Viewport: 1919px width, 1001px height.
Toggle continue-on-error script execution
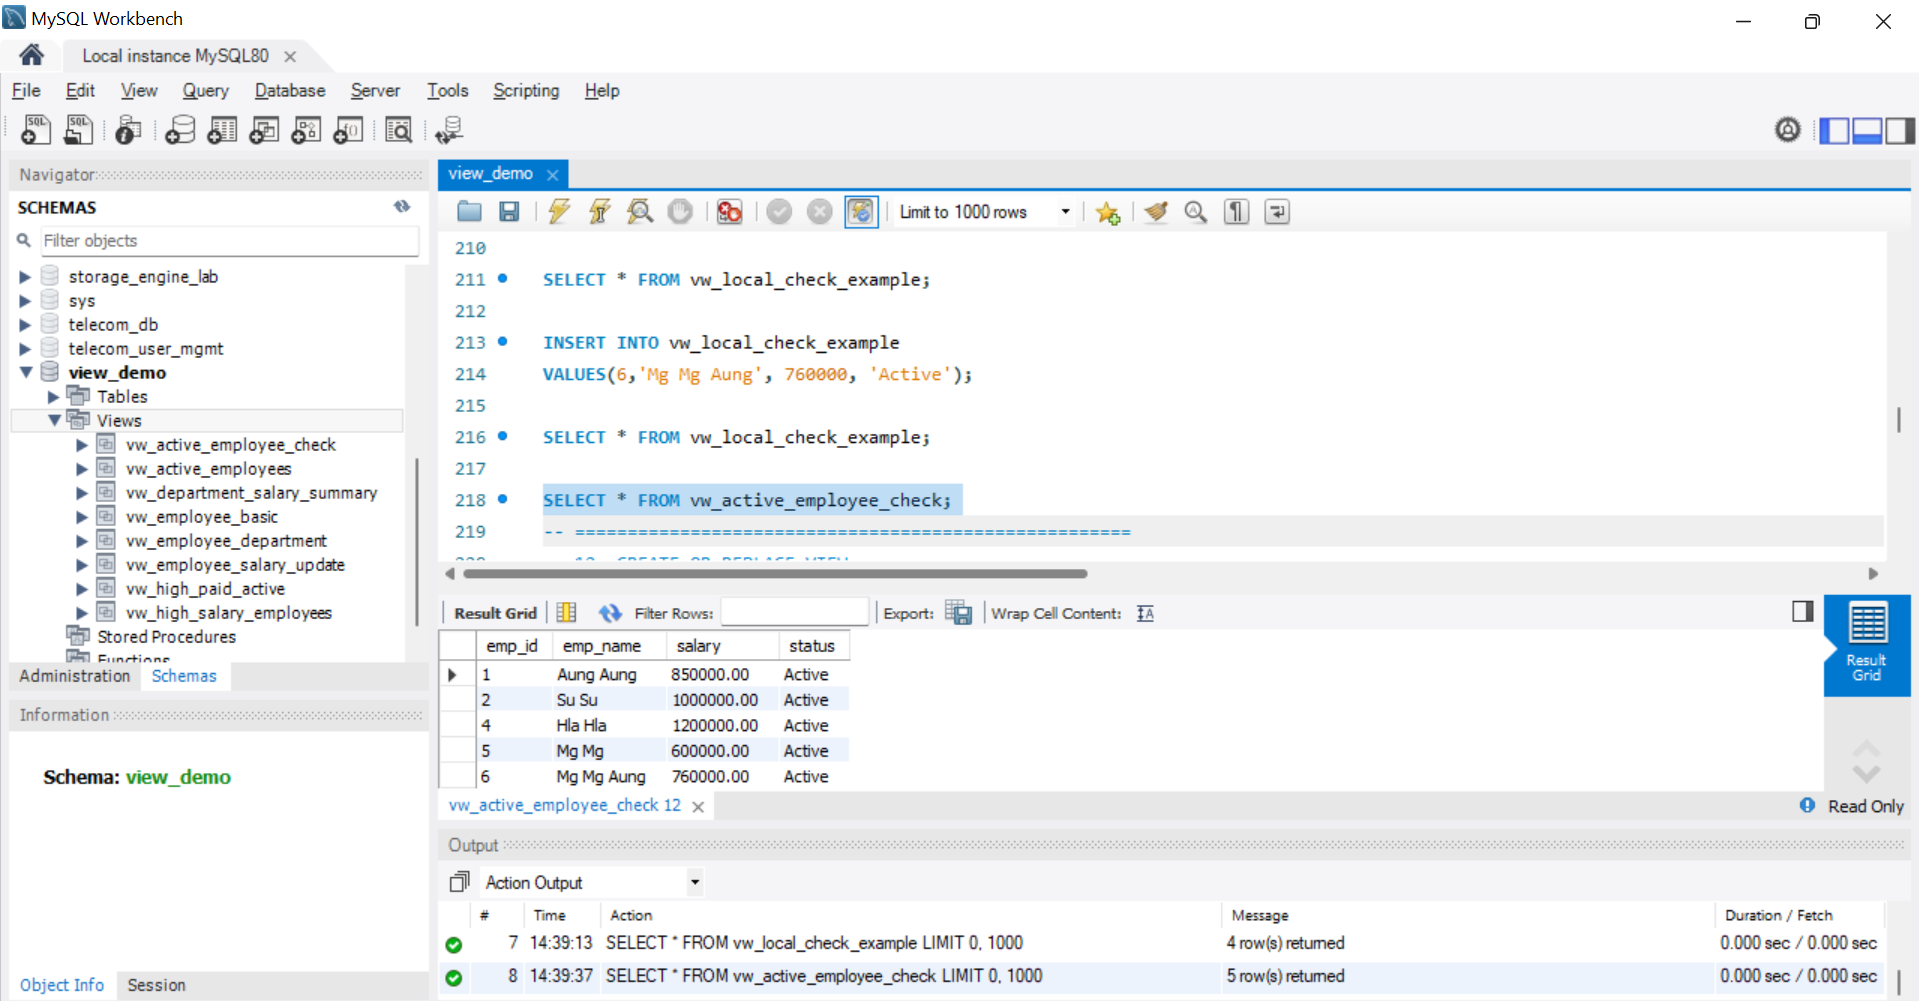tap(730, 211)
